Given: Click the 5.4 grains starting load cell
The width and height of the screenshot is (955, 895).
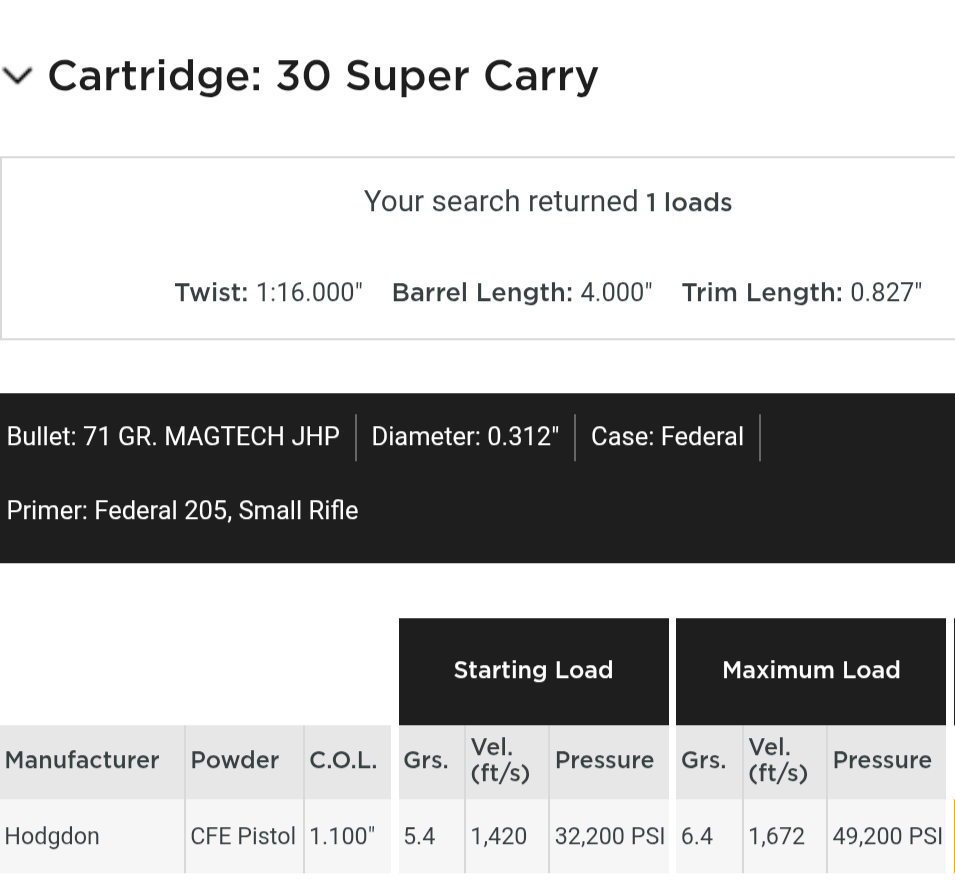Looking at the screenshot, I should [431, 836].
